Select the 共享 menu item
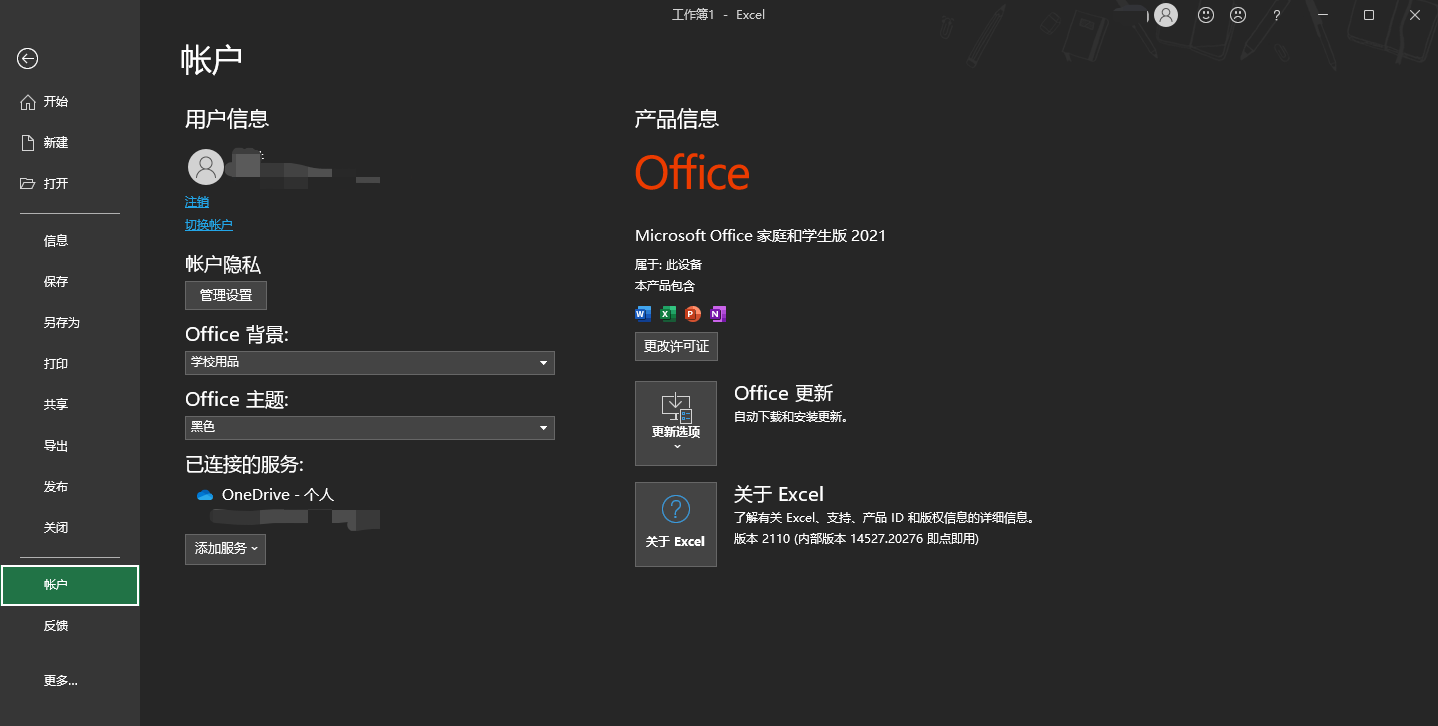This screenshot has width=1438, height=726. click(70, 405)
